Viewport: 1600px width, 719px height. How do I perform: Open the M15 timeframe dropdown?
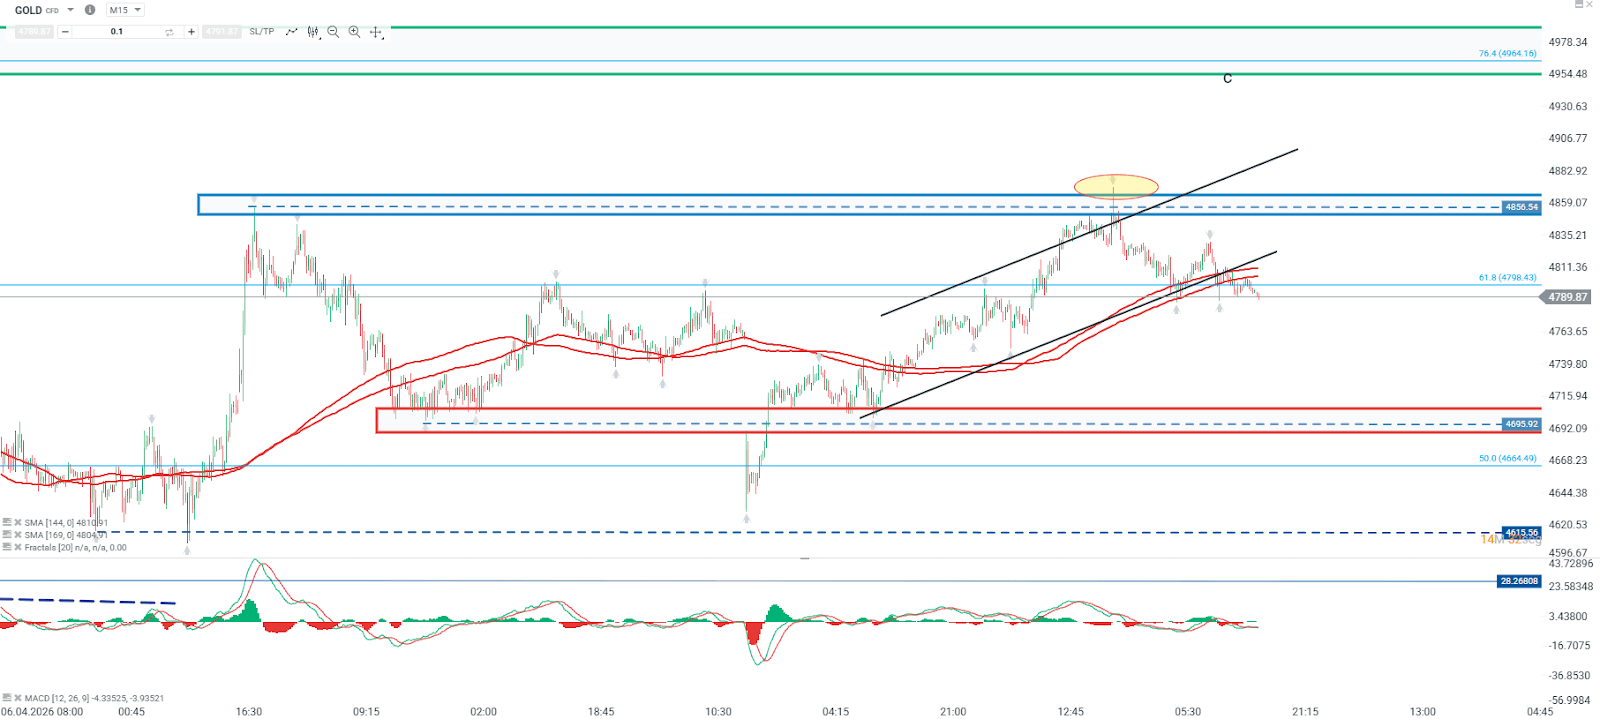(x=125, y=10)
